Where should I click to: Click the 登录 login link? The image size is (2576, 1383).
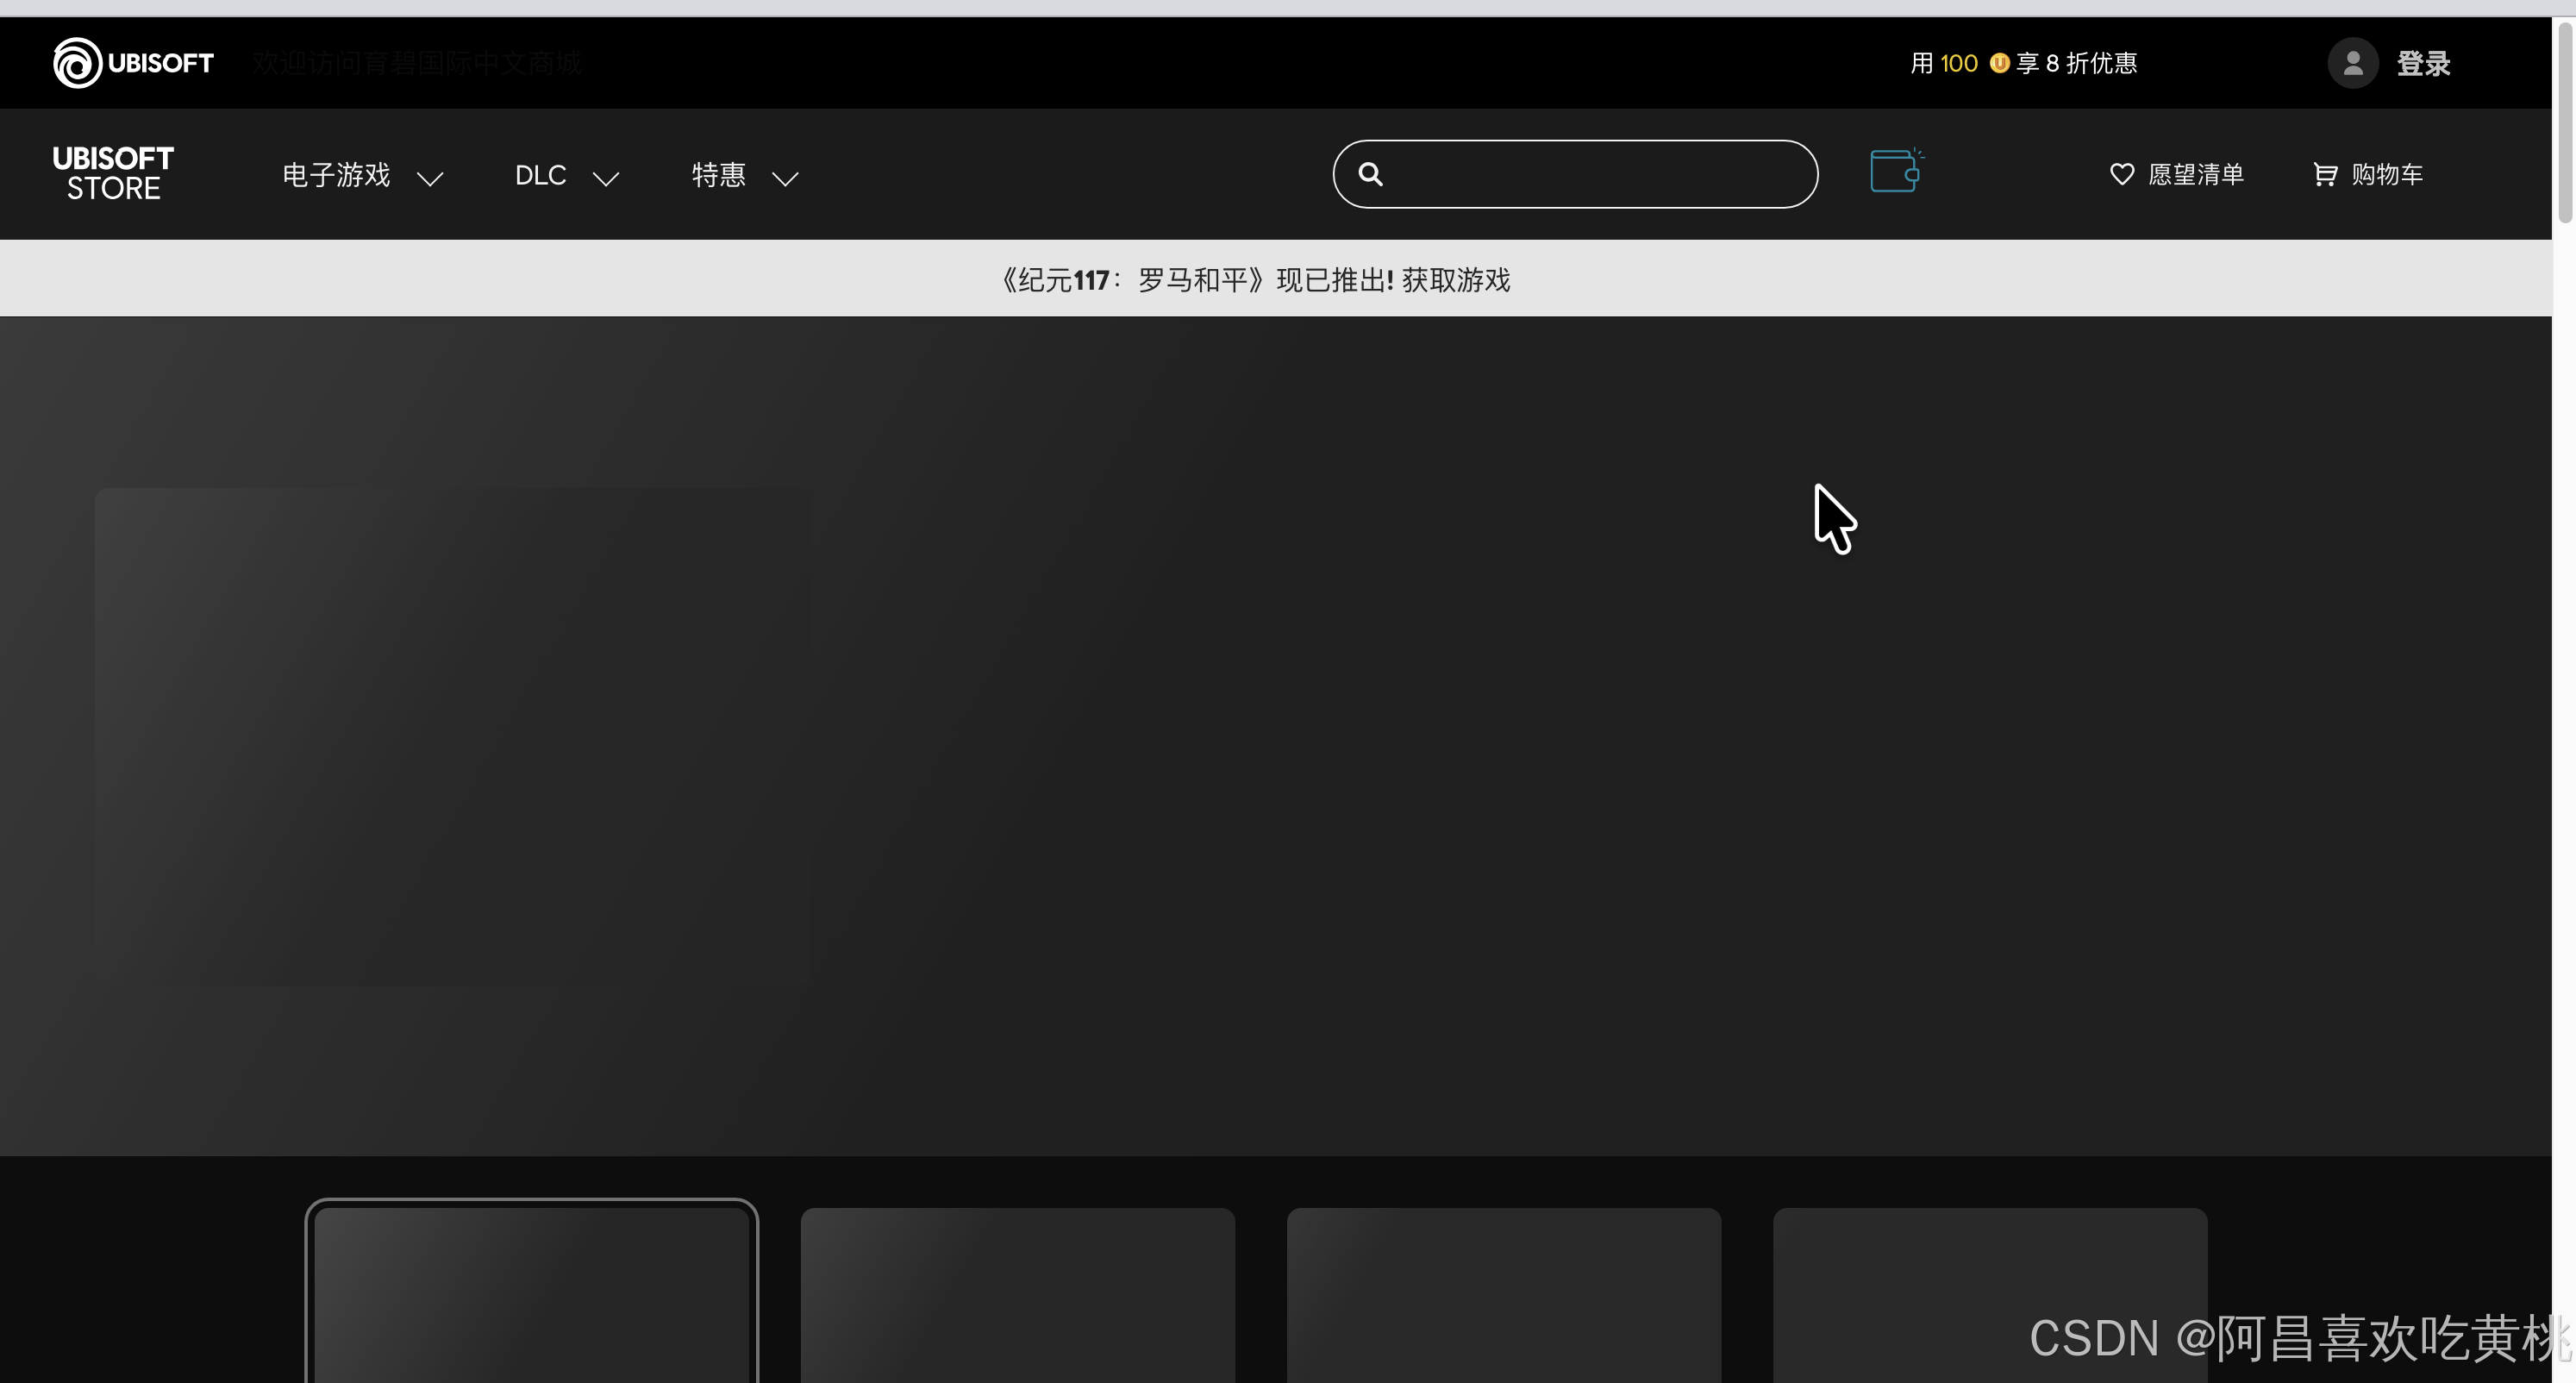coord(2423,63)
